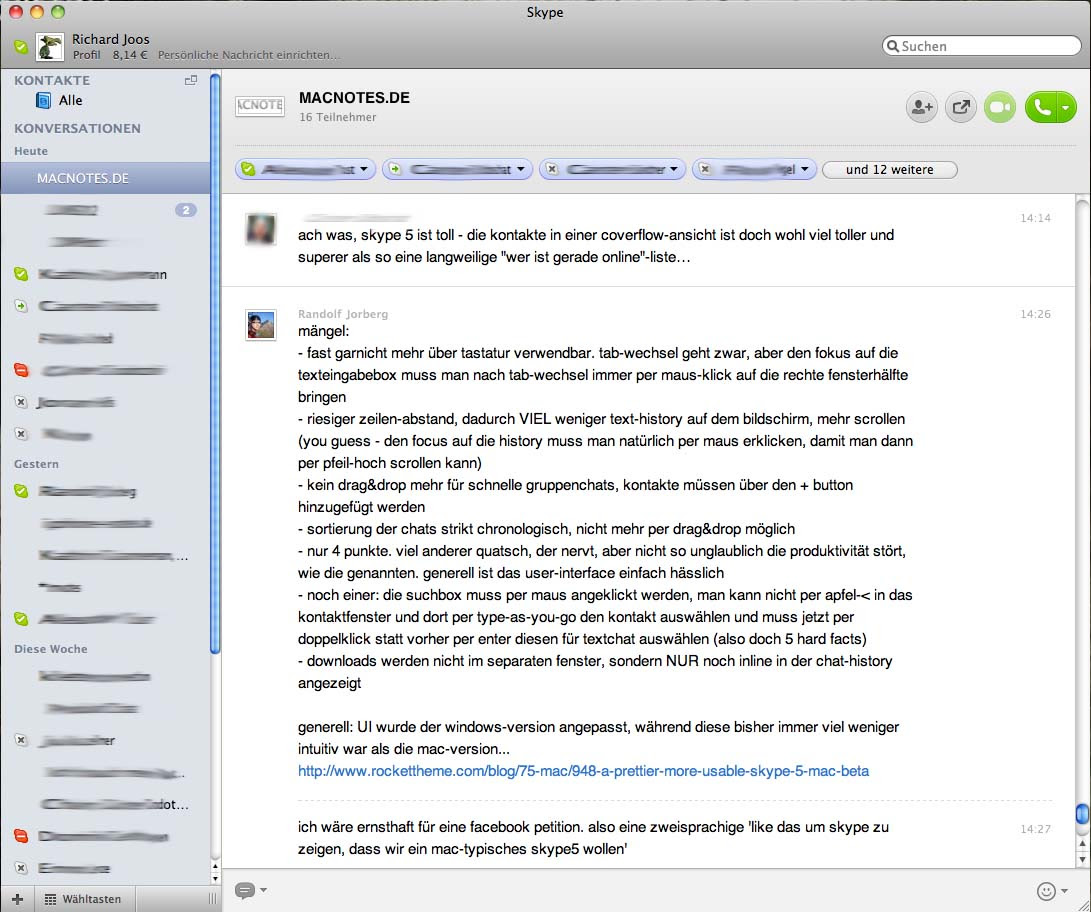Click the Suchen search field

pyautogui.click(x=981, y=46)
